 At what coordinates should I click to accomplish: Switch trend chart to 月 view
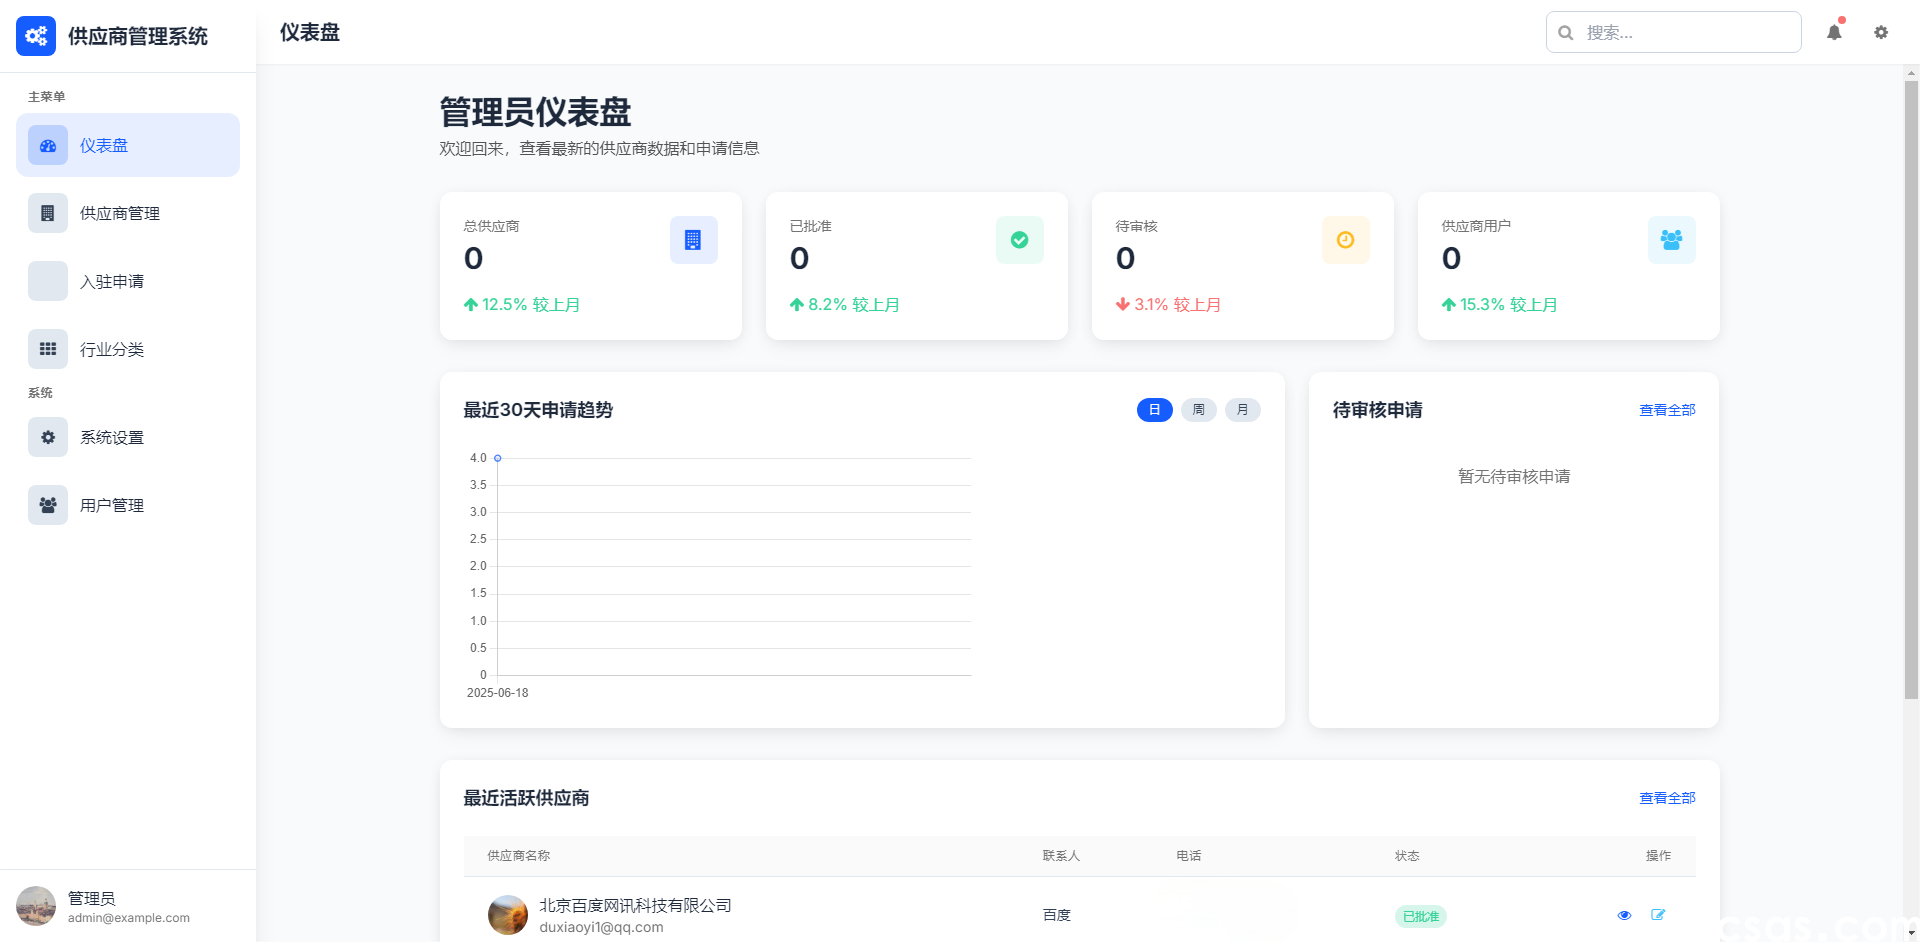1243,410
